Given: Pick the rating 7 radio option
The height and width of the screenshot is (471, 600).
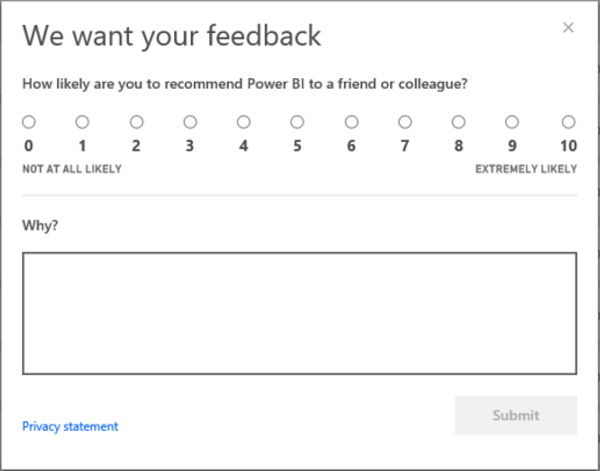Looking at the screenshot, I should (405, 122).
